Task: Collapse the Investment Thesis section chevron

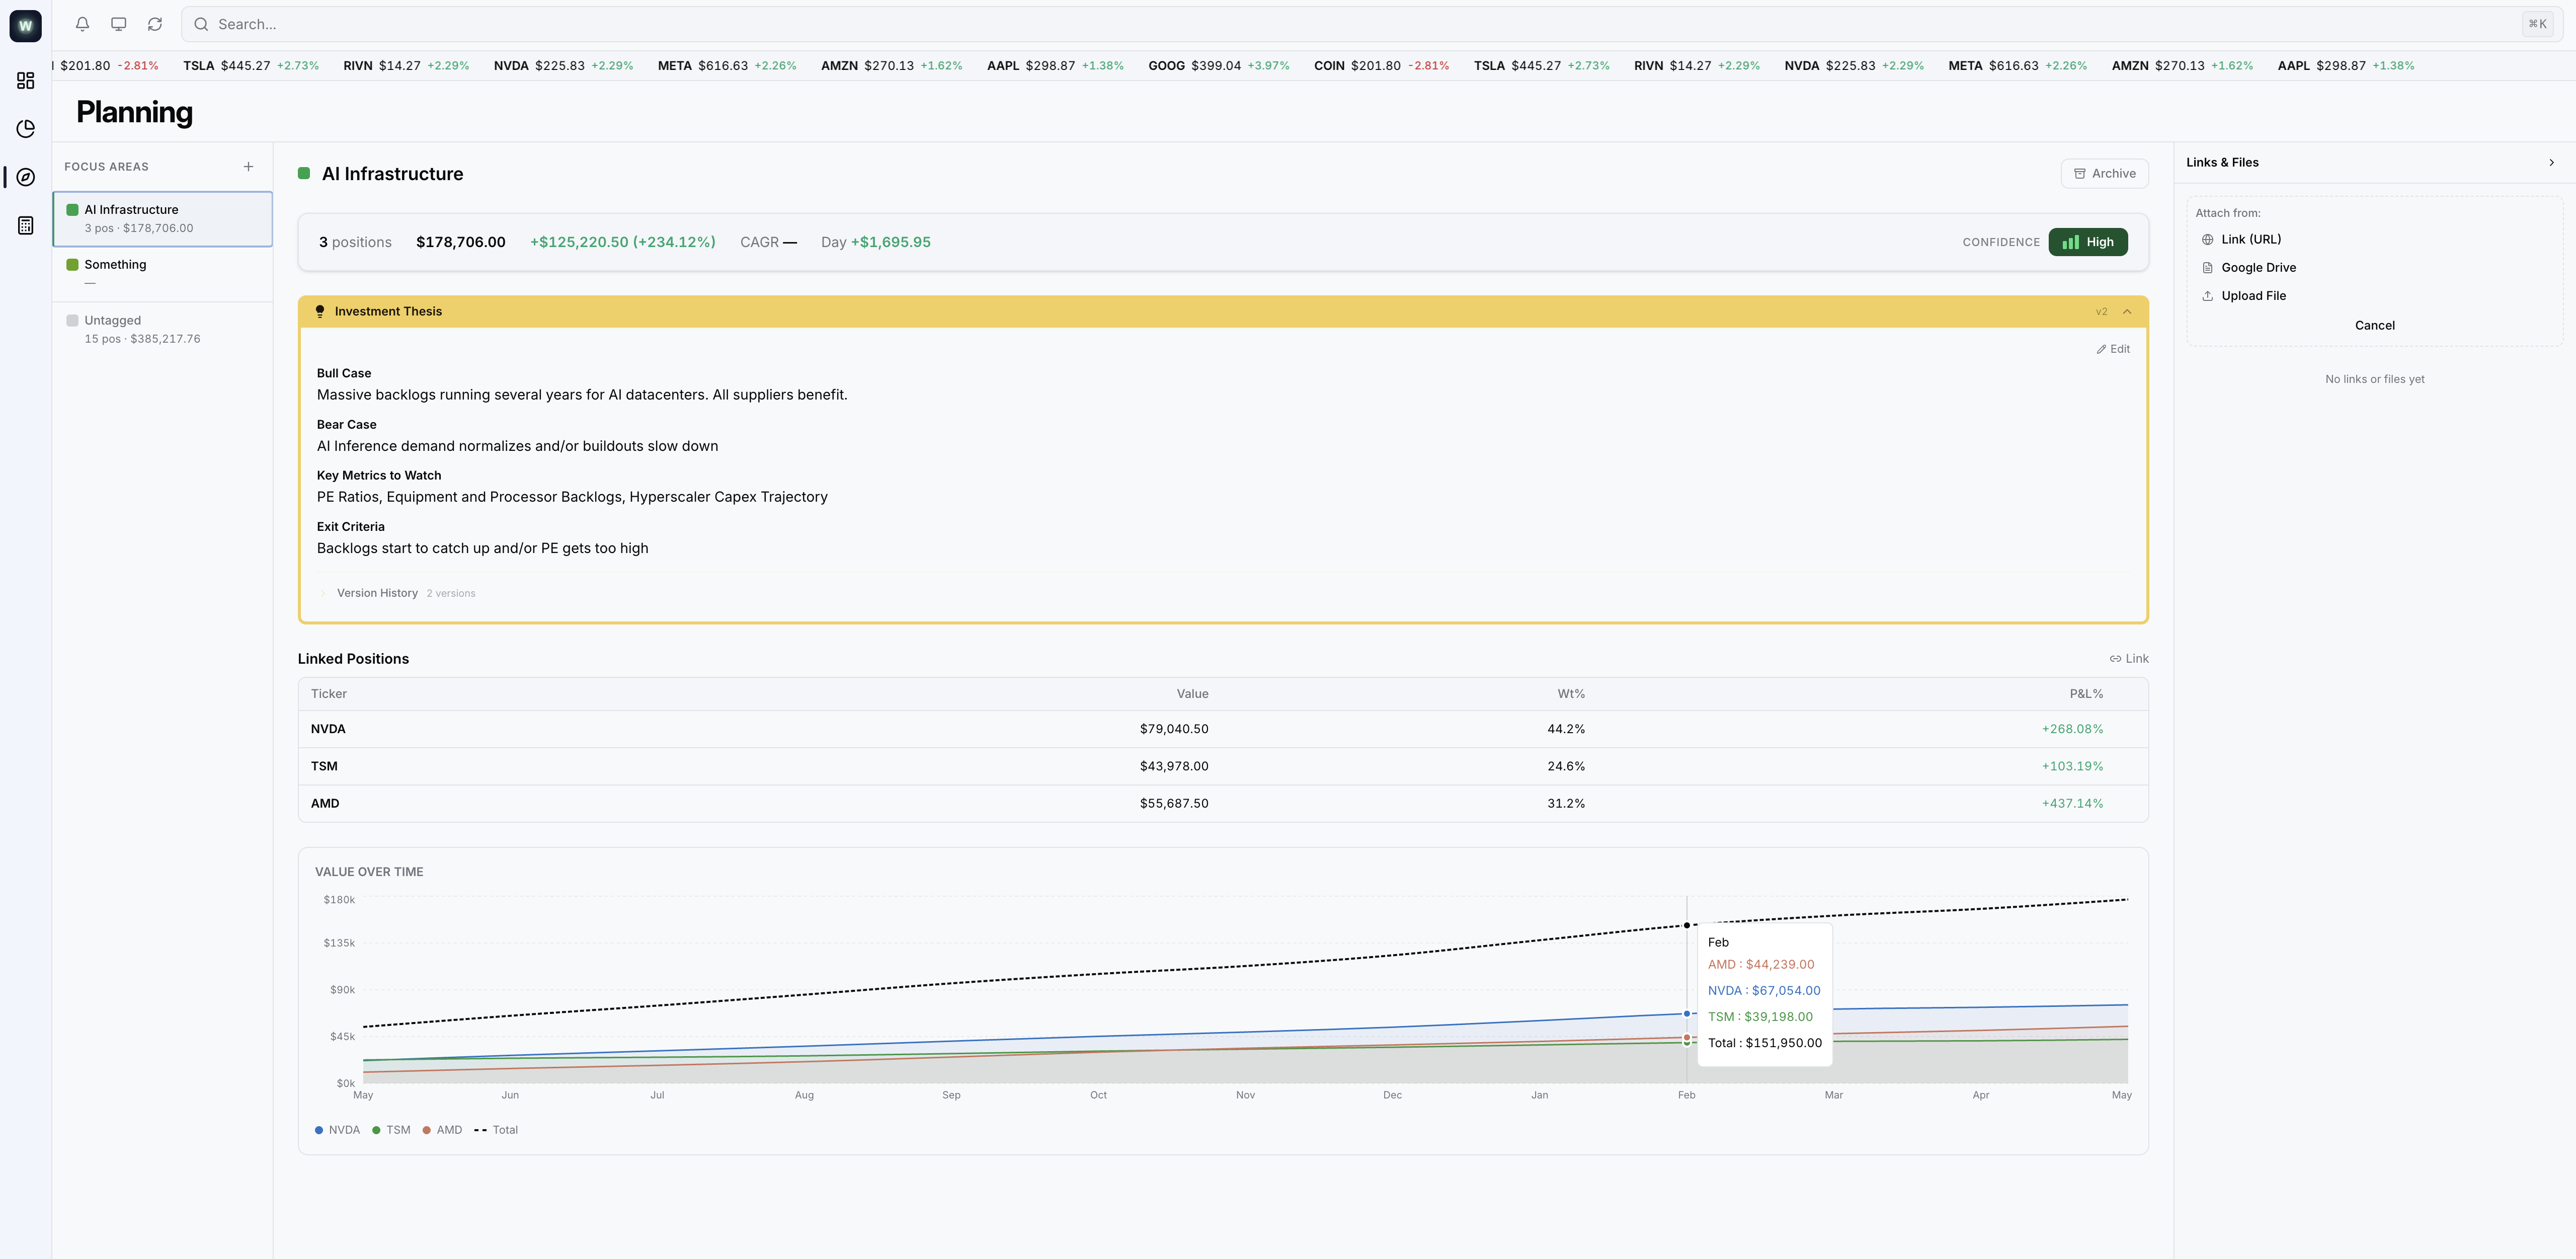Action: click(2127, 311)
